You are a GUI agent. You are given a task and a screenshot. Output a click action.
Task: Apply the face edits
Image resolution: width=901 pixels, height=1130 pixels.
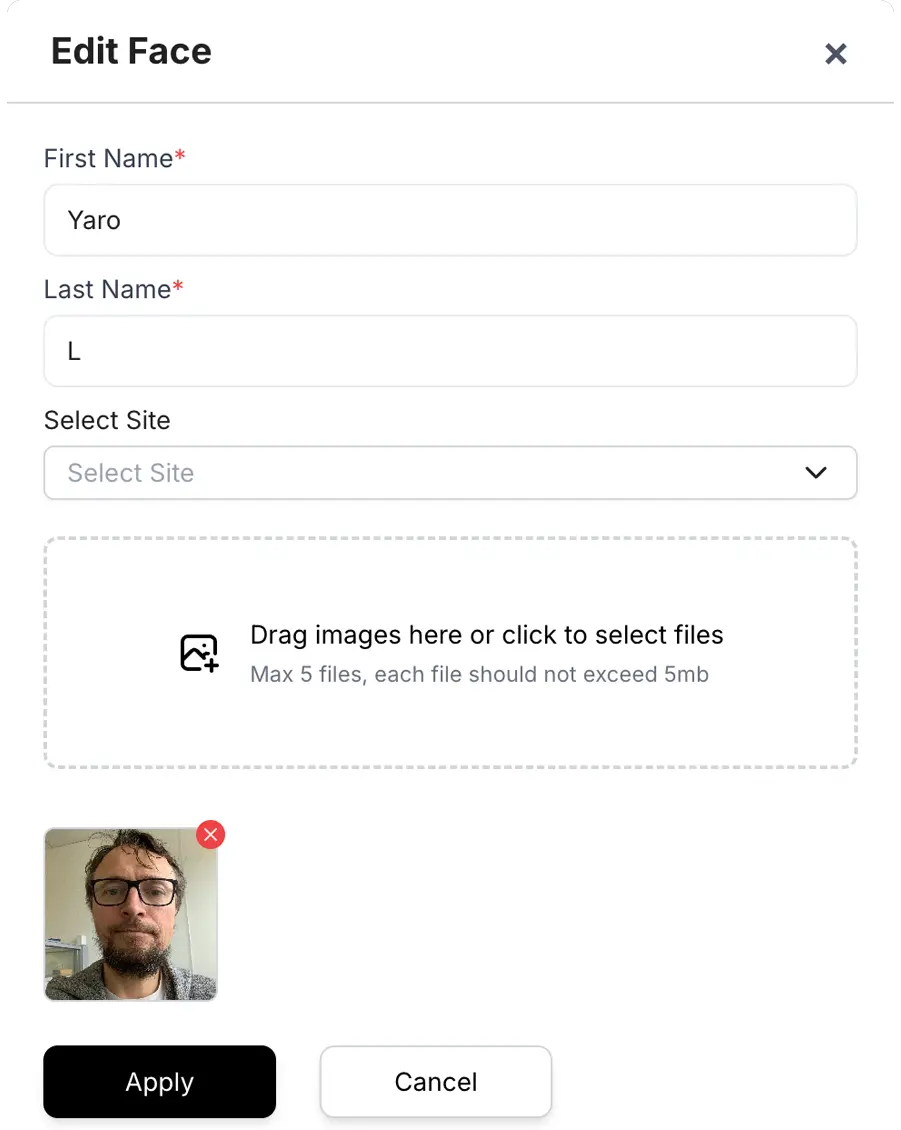coord(159,1082)
